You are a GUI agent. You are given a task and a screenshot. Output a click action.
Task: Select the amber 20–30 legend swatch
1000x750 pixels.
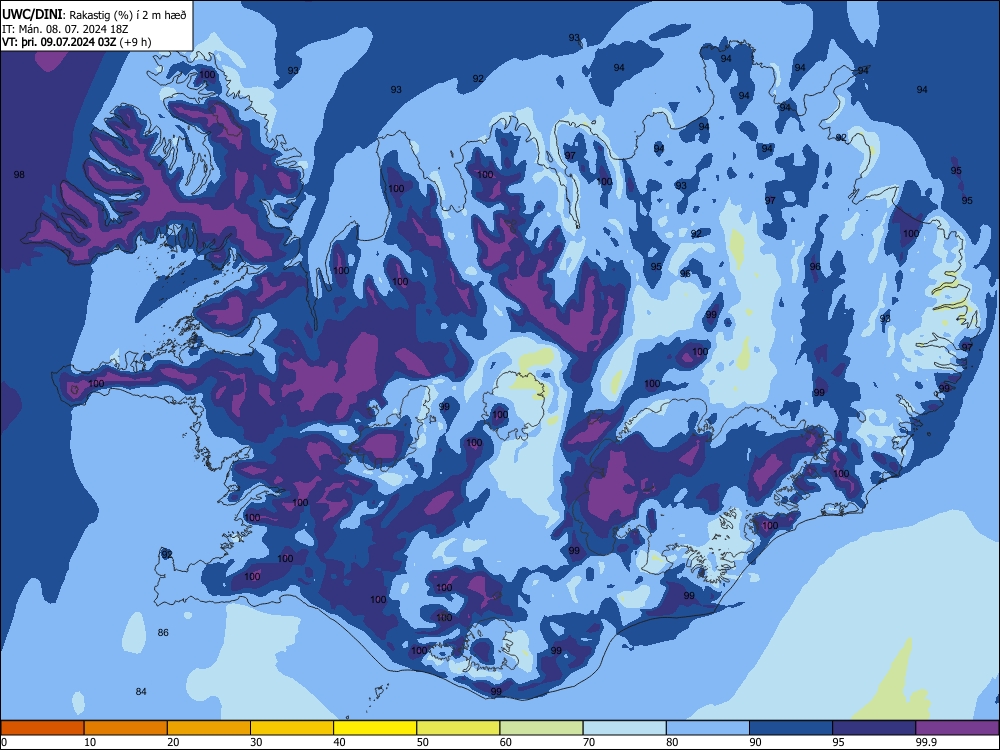click(x=209, y=728)
